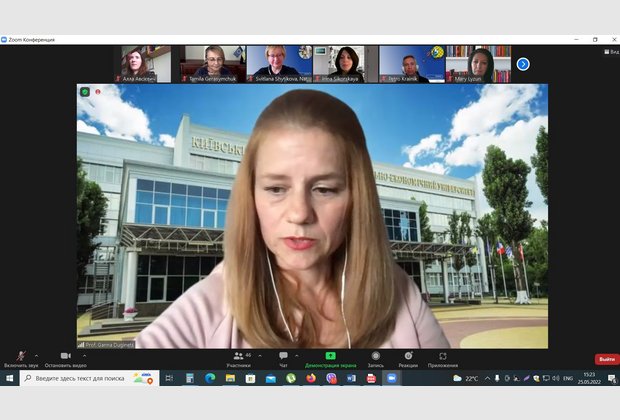
Task: Change the view layout with Вид
Action: [x=611, y=51]
